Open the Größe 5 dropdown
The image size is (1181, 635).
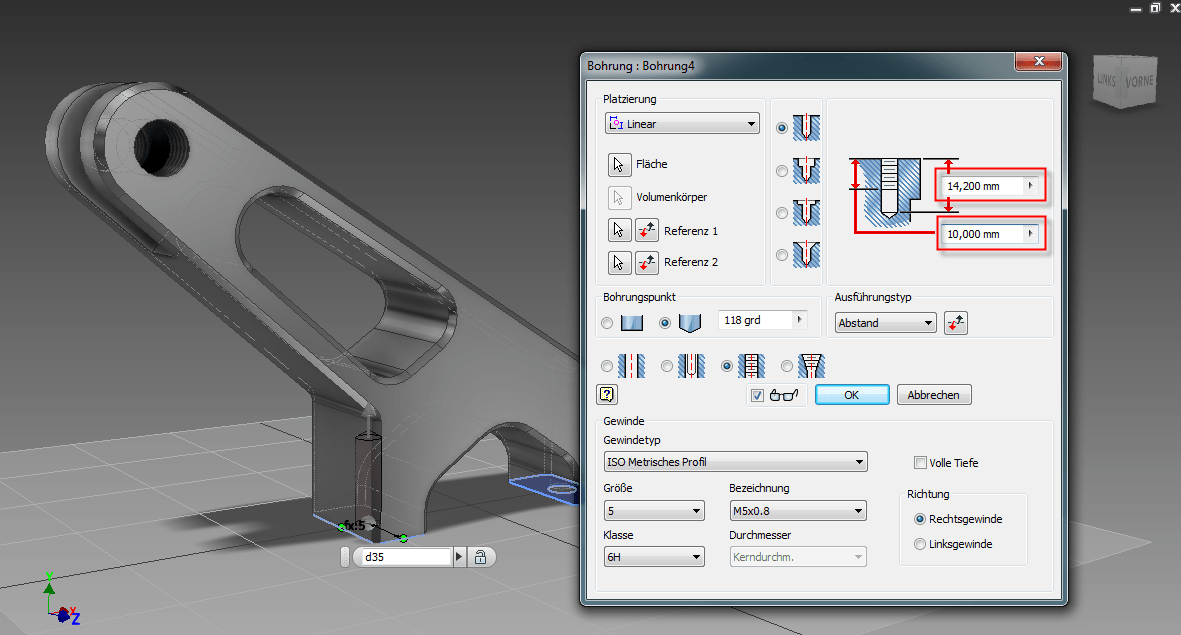point(655,511)
